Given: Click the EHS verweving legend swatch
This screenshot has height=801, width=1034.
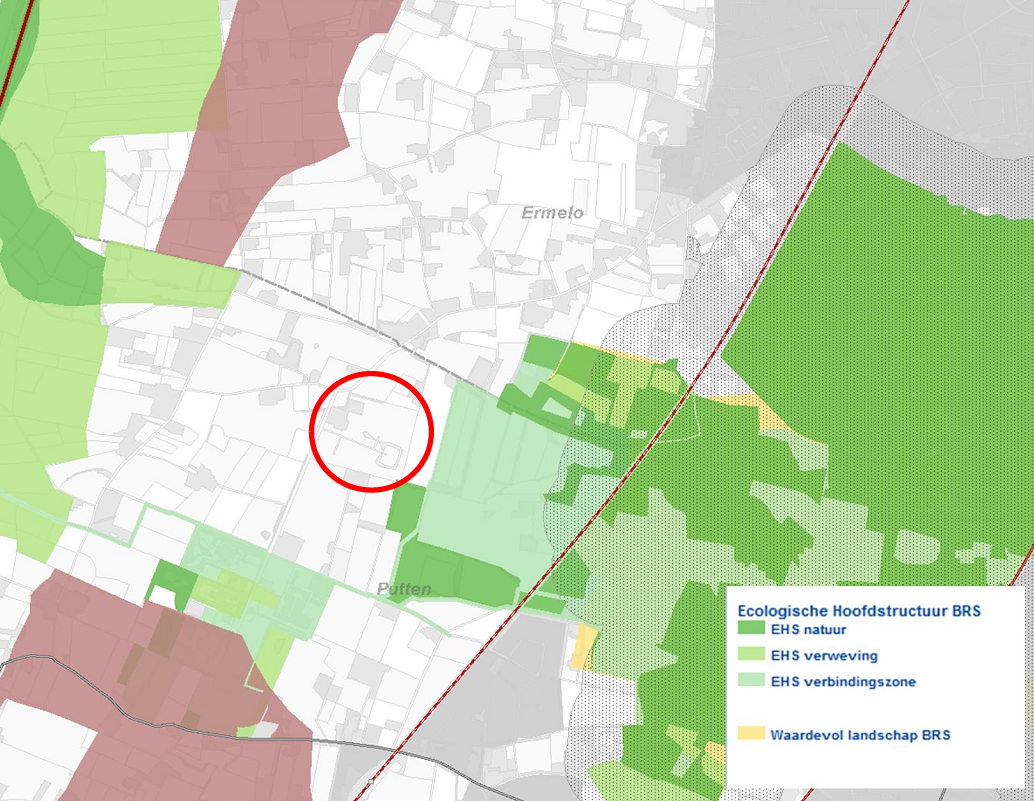Looking at the screenshot, I should [750, 656].
